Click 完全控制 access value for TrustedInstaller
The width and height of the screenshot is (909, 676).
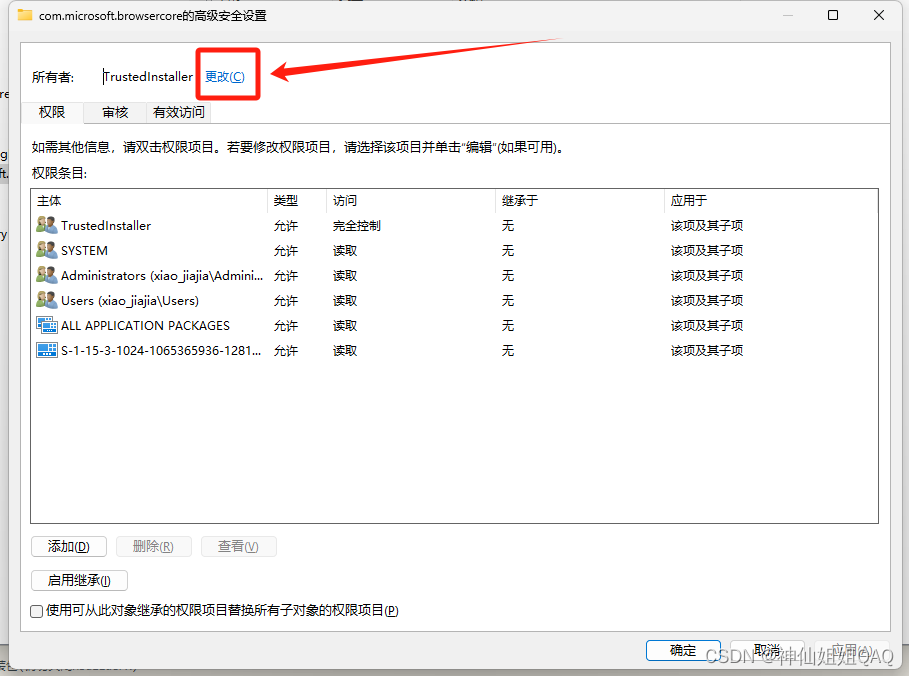[x=357, y=226]
